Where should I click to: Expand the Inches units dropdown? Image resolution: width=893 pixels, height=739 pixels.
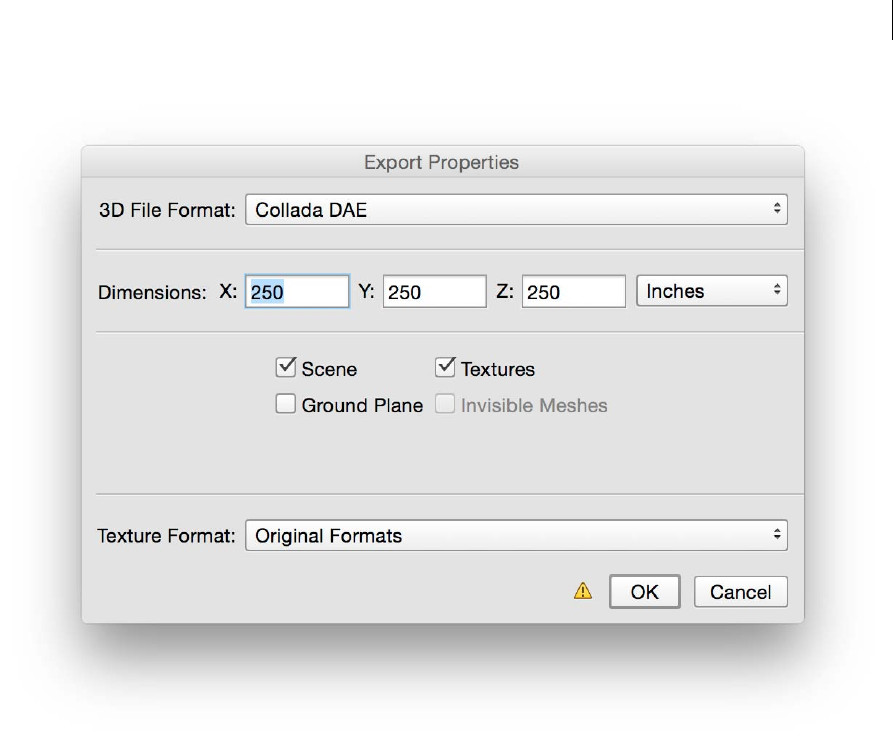coord(712,291)
